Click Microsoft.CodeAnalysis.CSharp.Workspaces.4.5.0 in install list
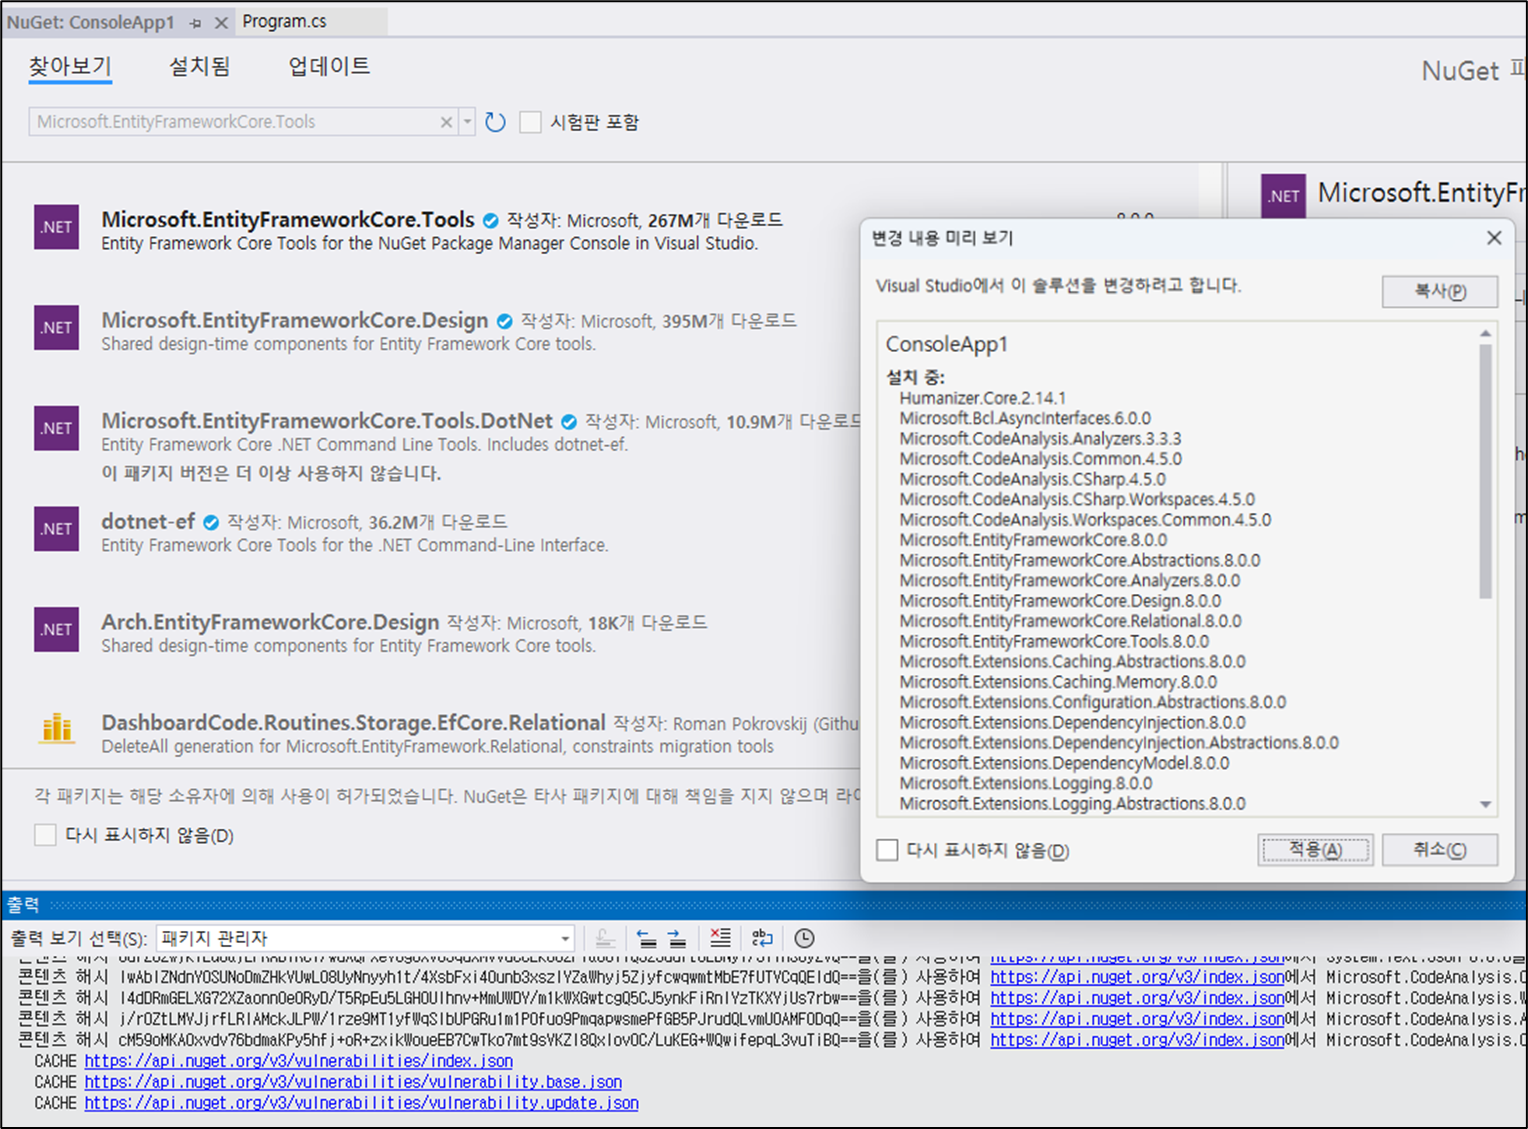The width and height of the screenshot is (1528, 1129). pyautogui.click(x=1077, y=499)
